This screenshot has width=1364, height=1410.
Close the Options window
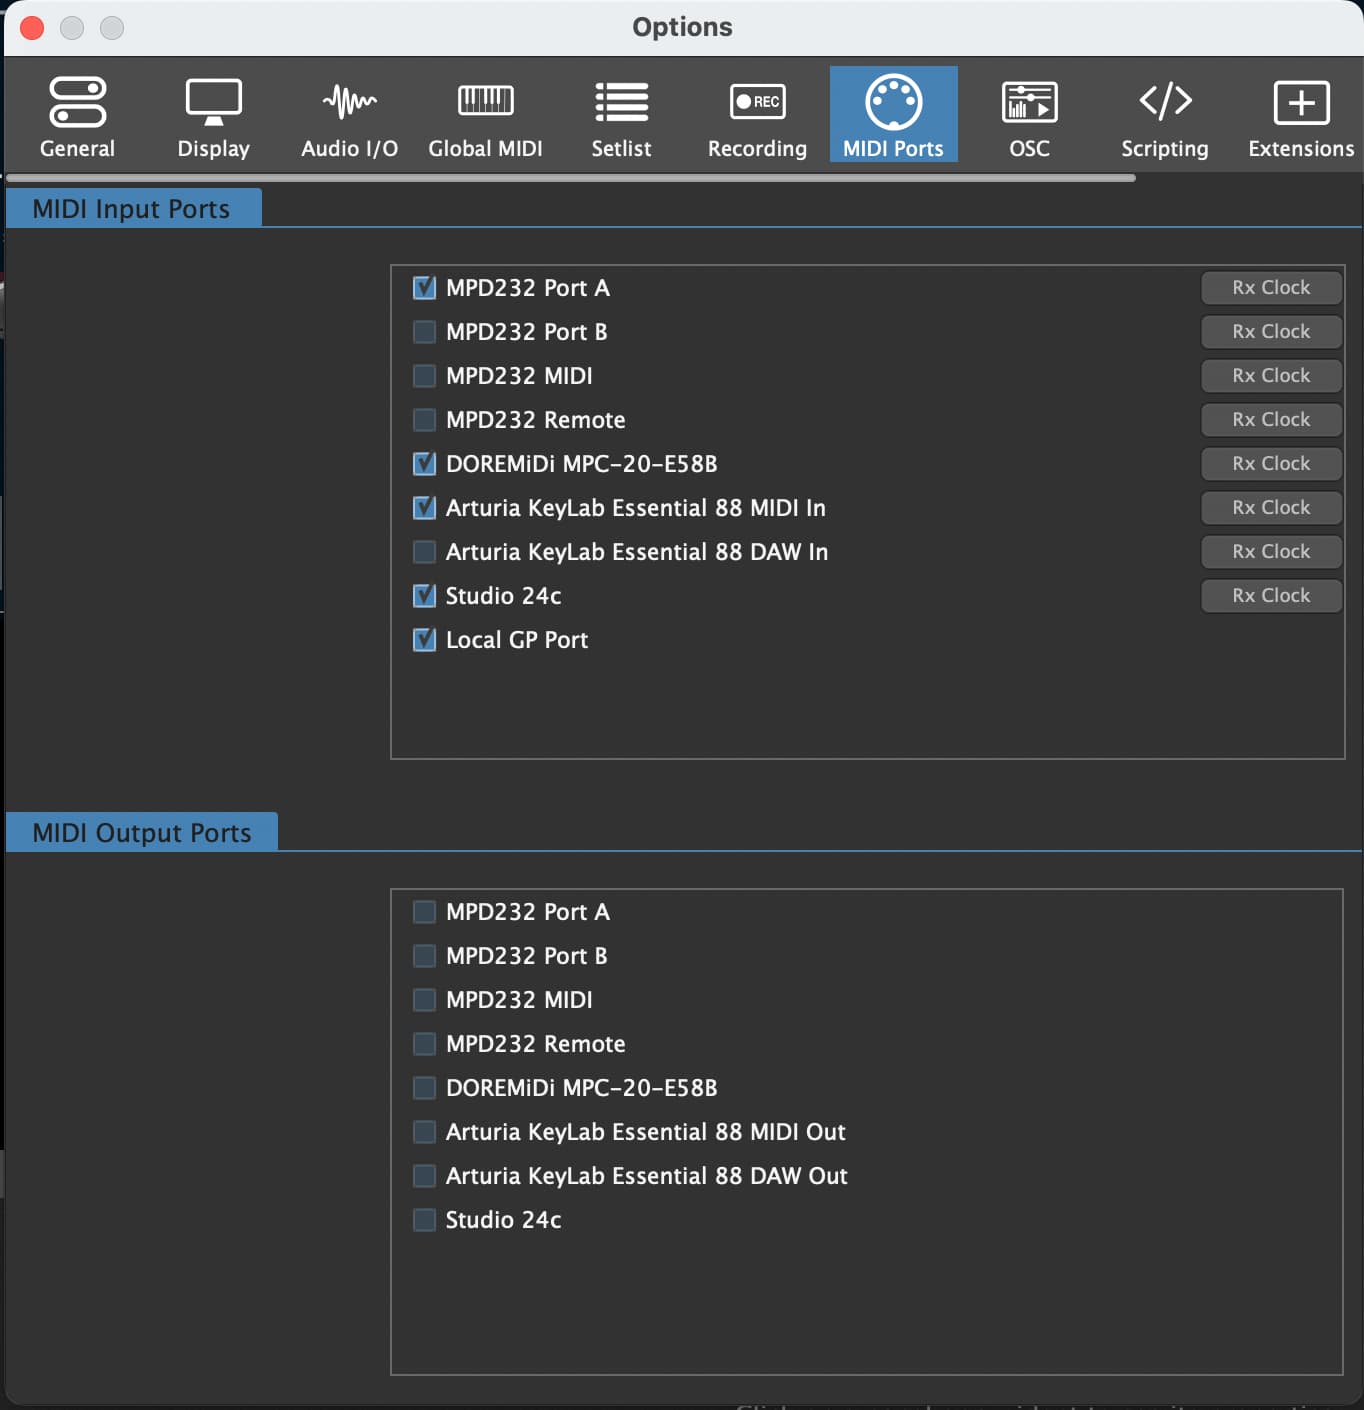click(32, 28)
